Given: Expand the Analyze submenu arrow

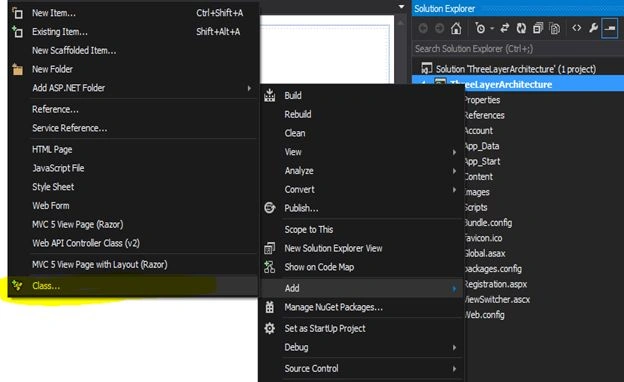Looking at the screenshot, I should coord(454,171).
